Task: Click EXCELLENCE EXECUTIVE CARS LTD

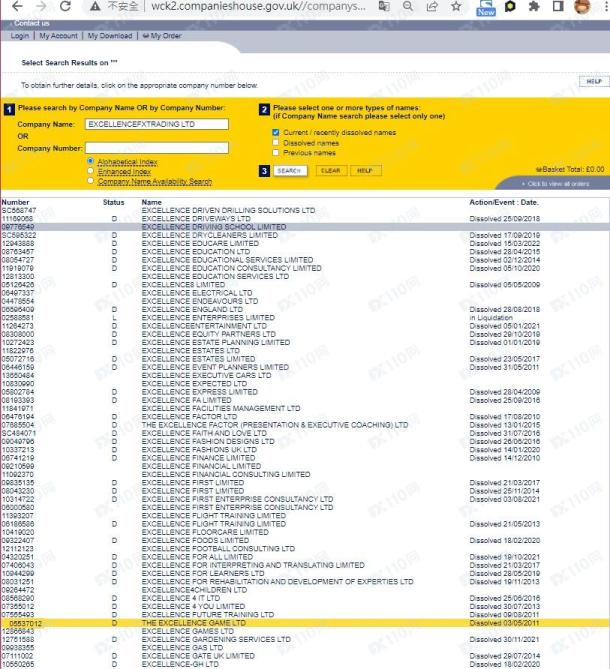Action: coord(206,375)
